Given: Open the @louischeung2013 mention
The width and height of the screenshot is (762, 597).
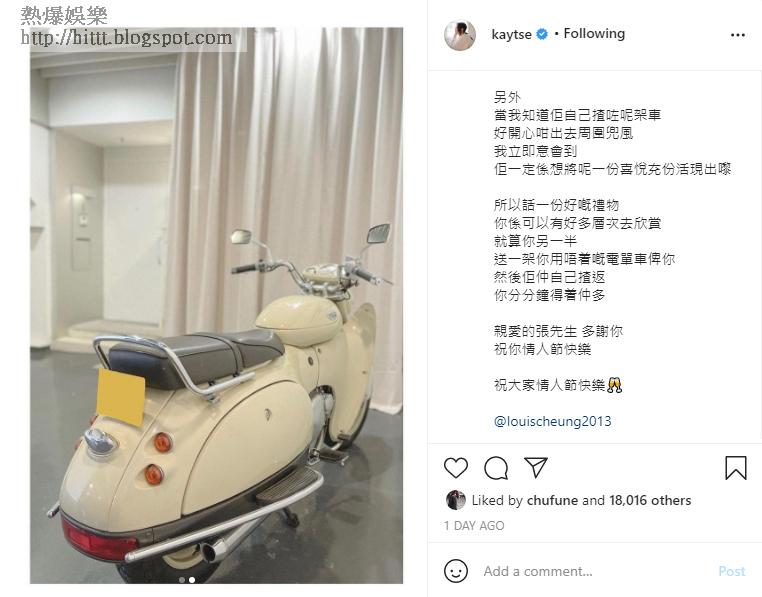Looking at the screenshot, I should coord(552,421).
